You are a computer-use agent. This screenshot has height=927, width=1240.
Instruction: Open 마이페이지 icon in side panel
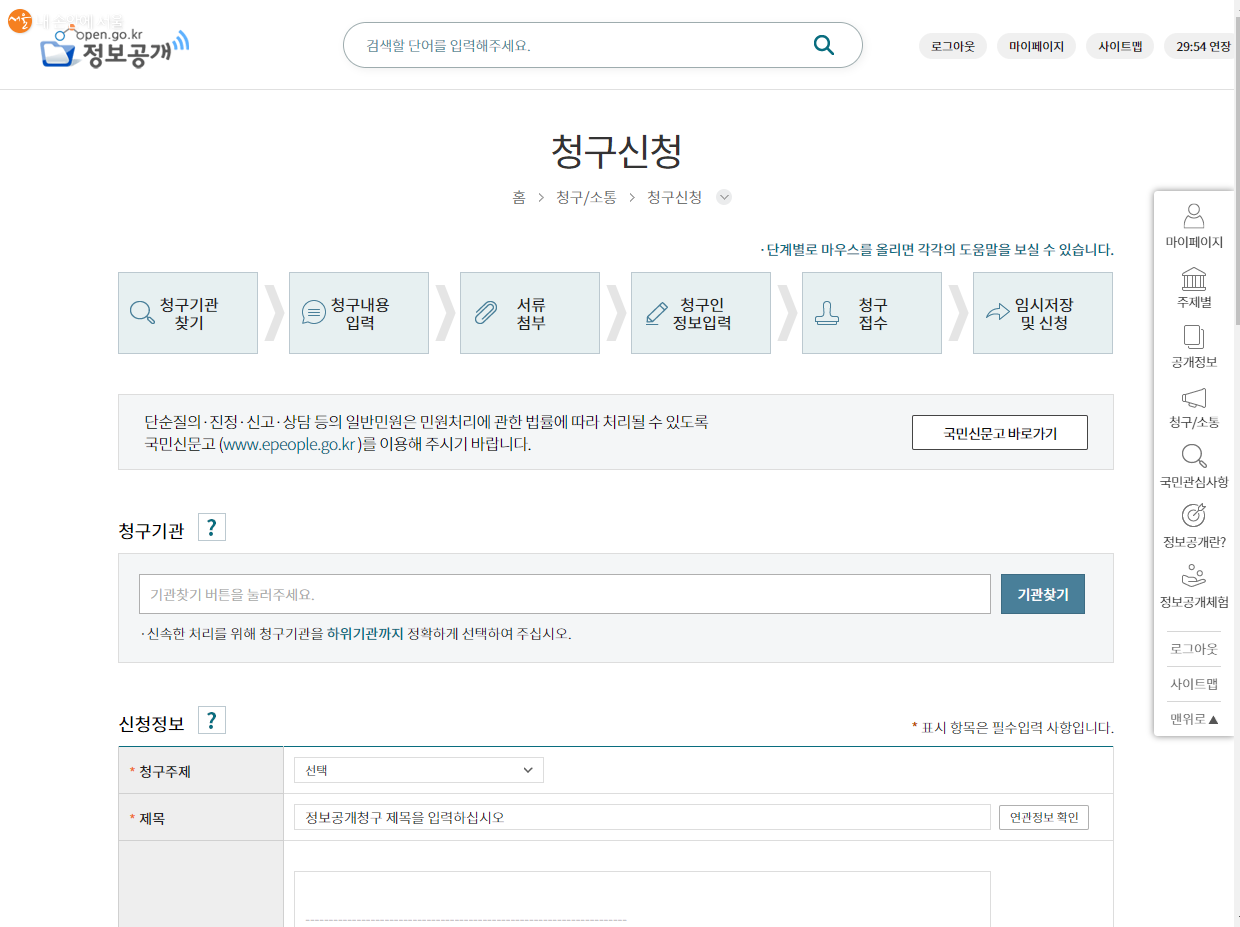(1193, 217)
